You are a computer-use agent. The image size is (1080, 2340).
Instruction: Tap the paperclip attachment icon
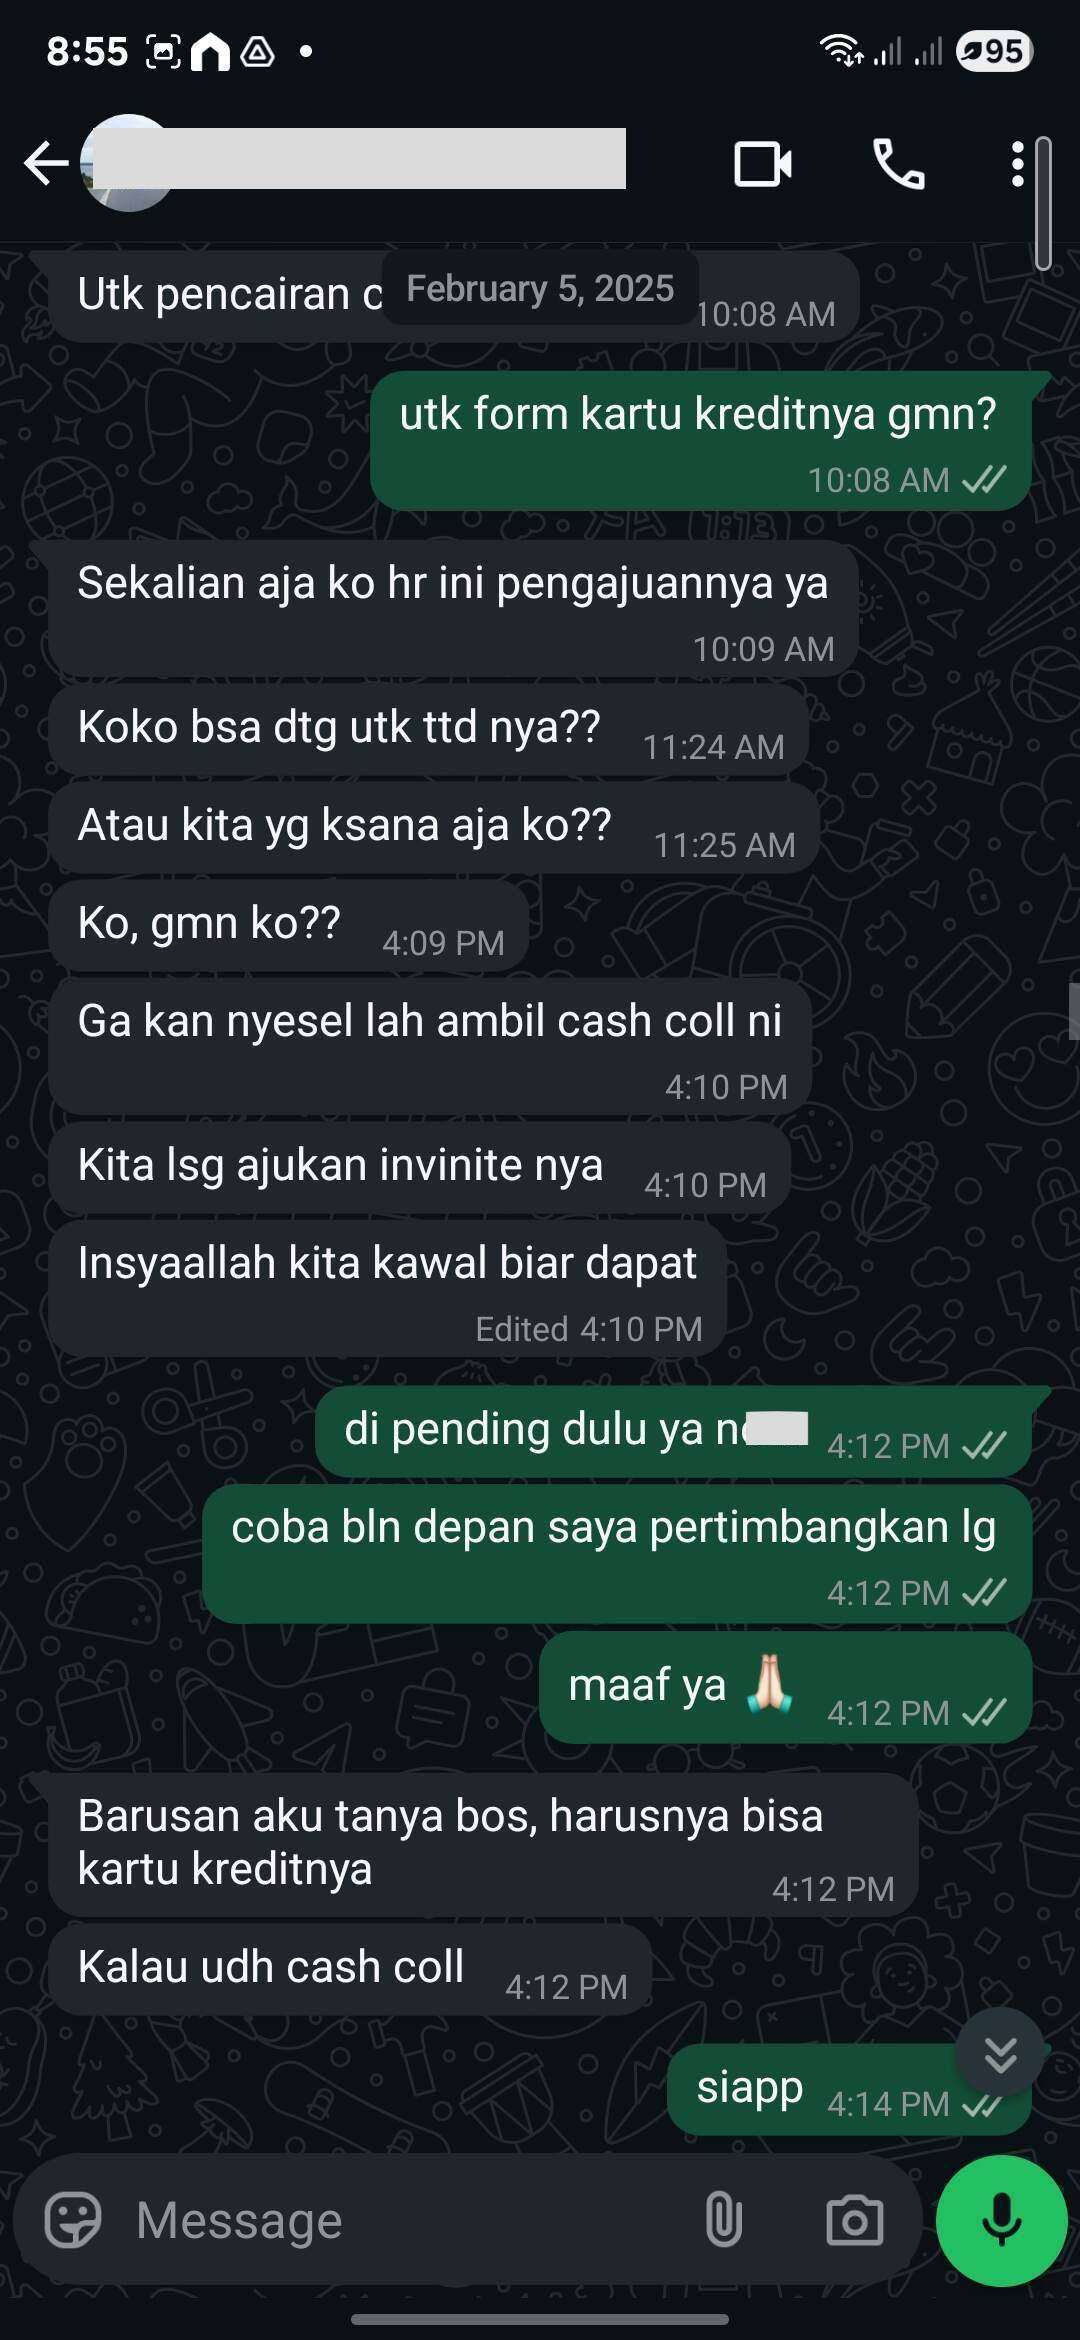pyautogui.click(x=723, y=2220)
